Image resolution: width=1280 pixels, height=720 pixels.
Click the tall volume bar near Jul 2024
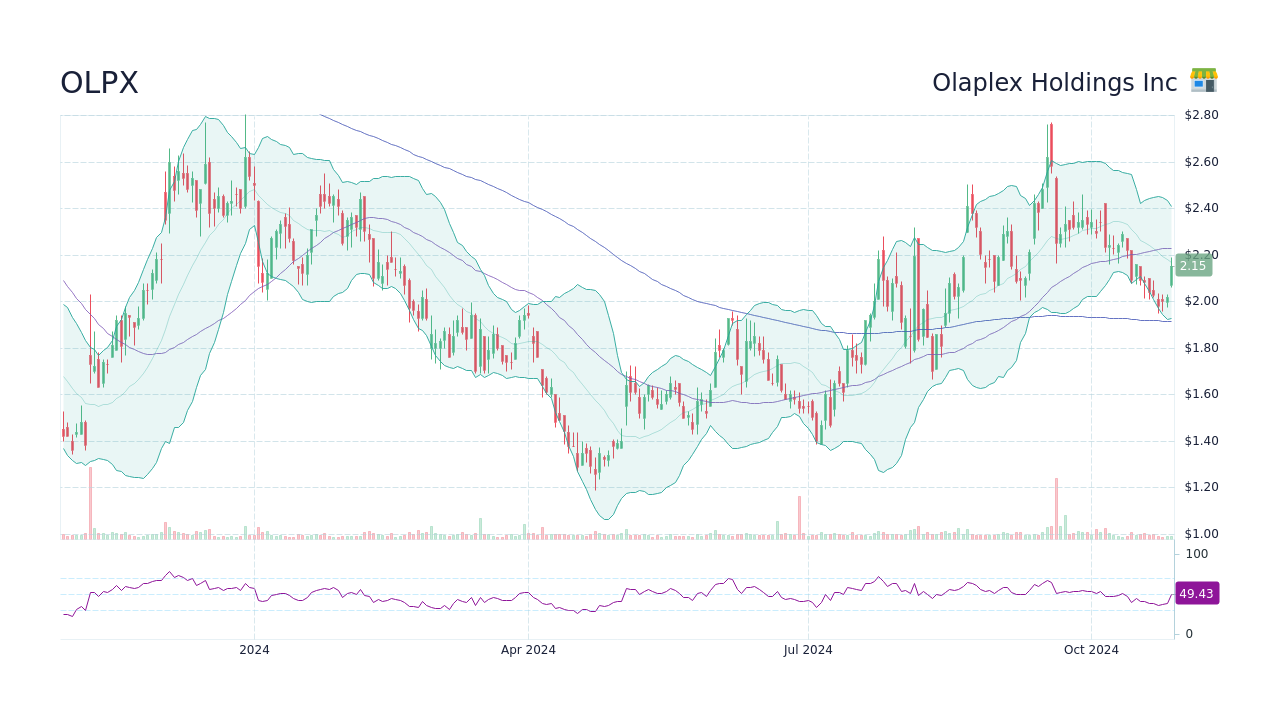(799, 518)
